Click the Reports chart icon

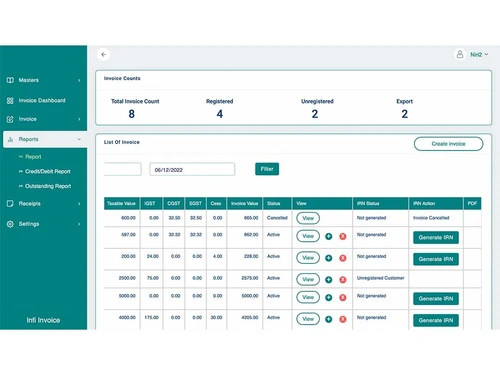10,139
